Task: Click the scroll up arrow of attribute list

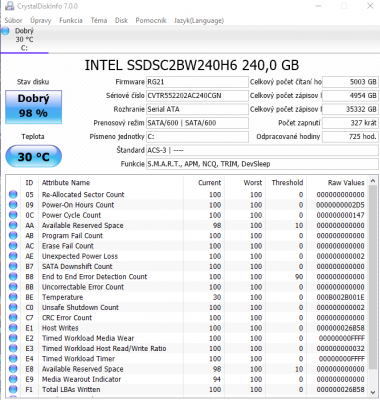Action: coord(373,181)
